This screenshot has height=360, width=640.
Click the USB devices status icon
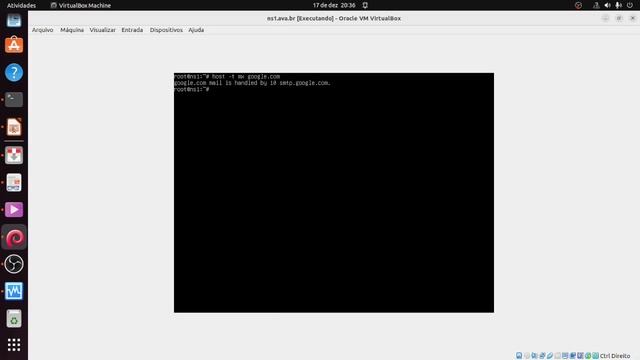click(550, 356)
